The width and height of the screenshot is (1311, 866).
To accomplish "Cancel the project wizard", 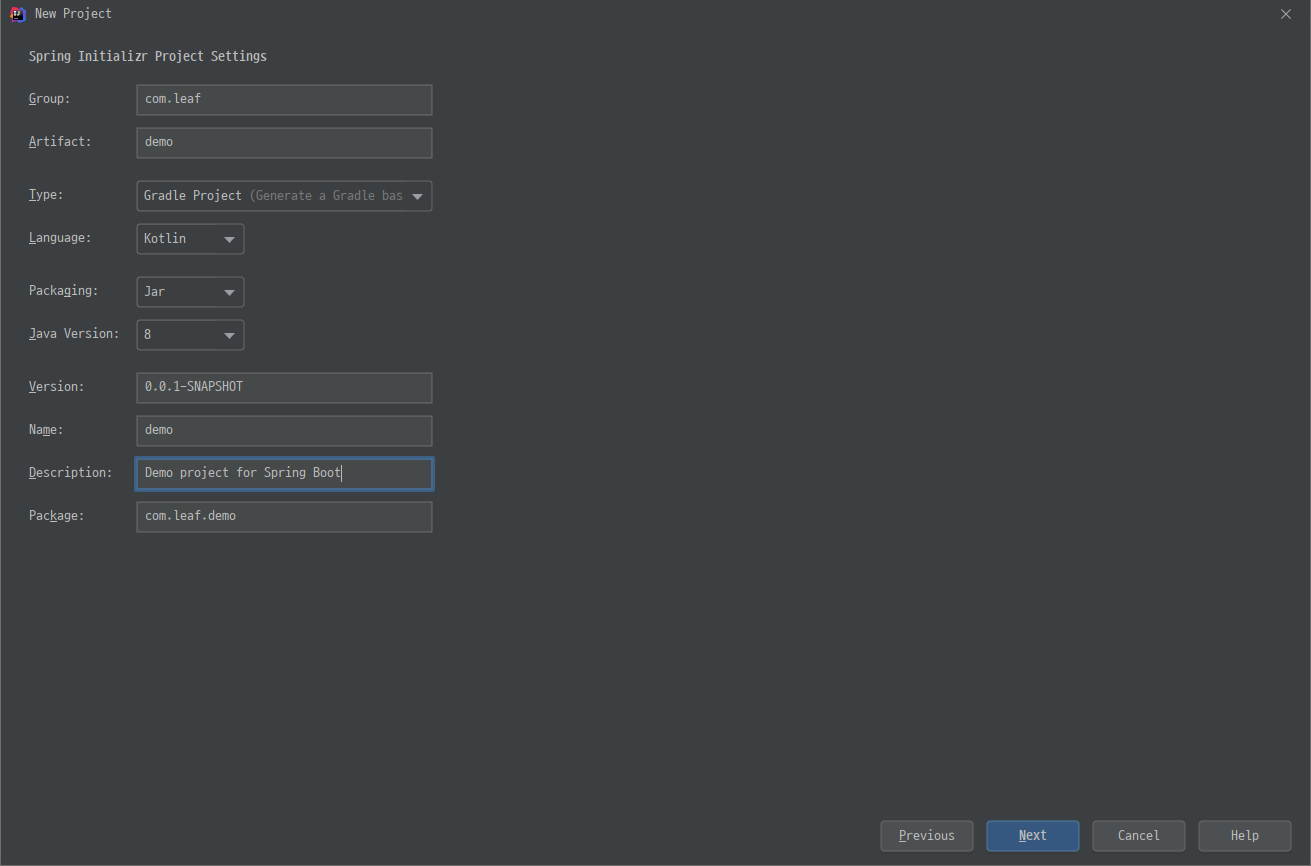I will click(x=1139, y=836).
